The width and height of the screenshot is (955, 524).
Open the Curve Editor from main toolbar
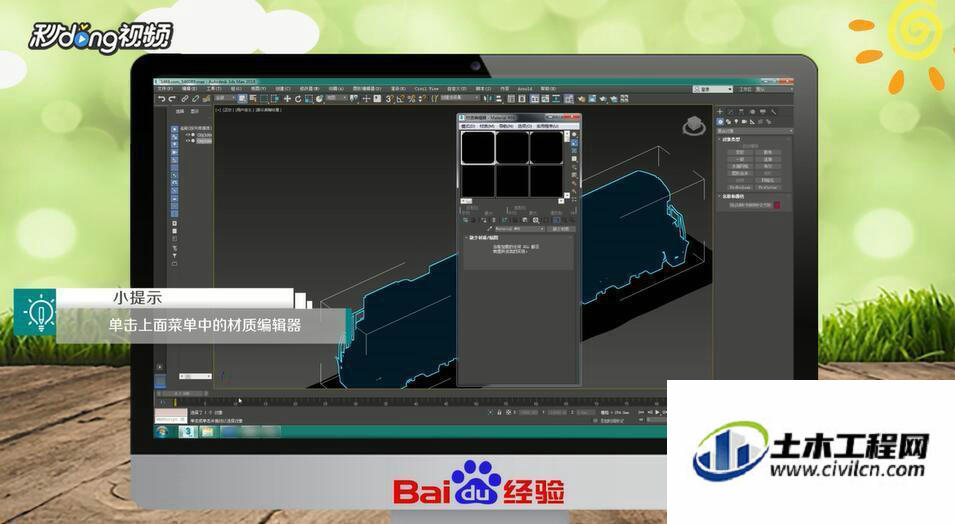(545, 99)
